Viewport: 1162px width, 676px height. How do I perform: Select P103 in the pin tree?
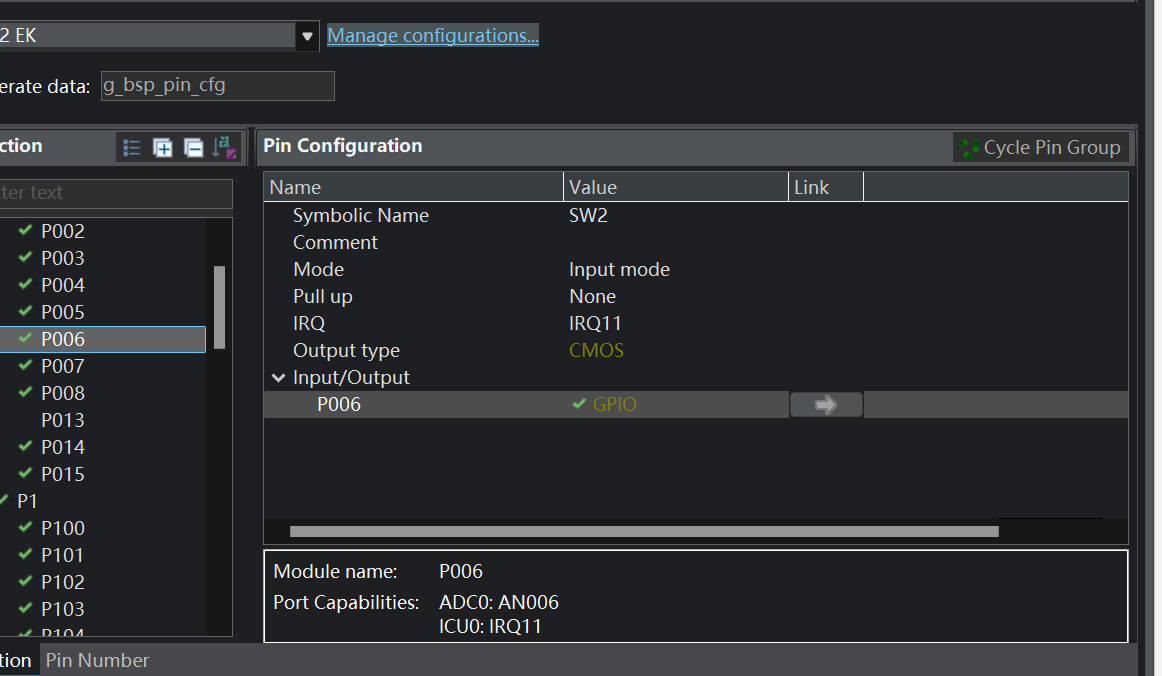63,609
